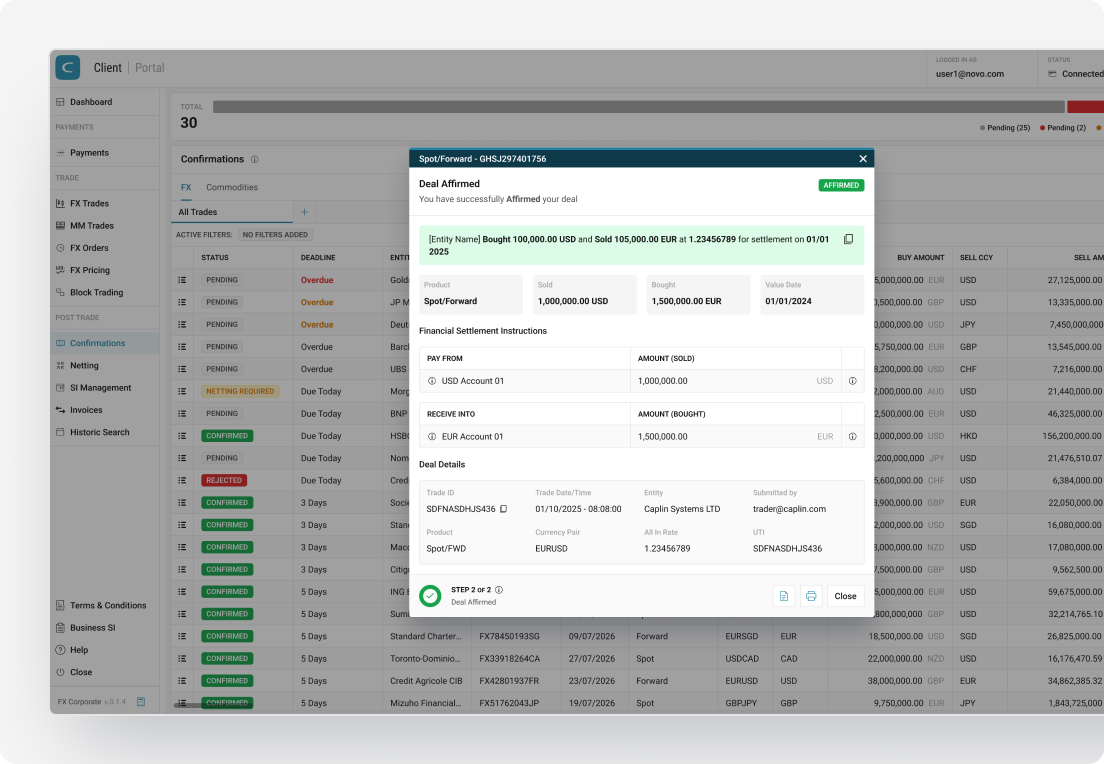
Task: Click FX78450193SG trade reference
Action: tap(510, 637)
